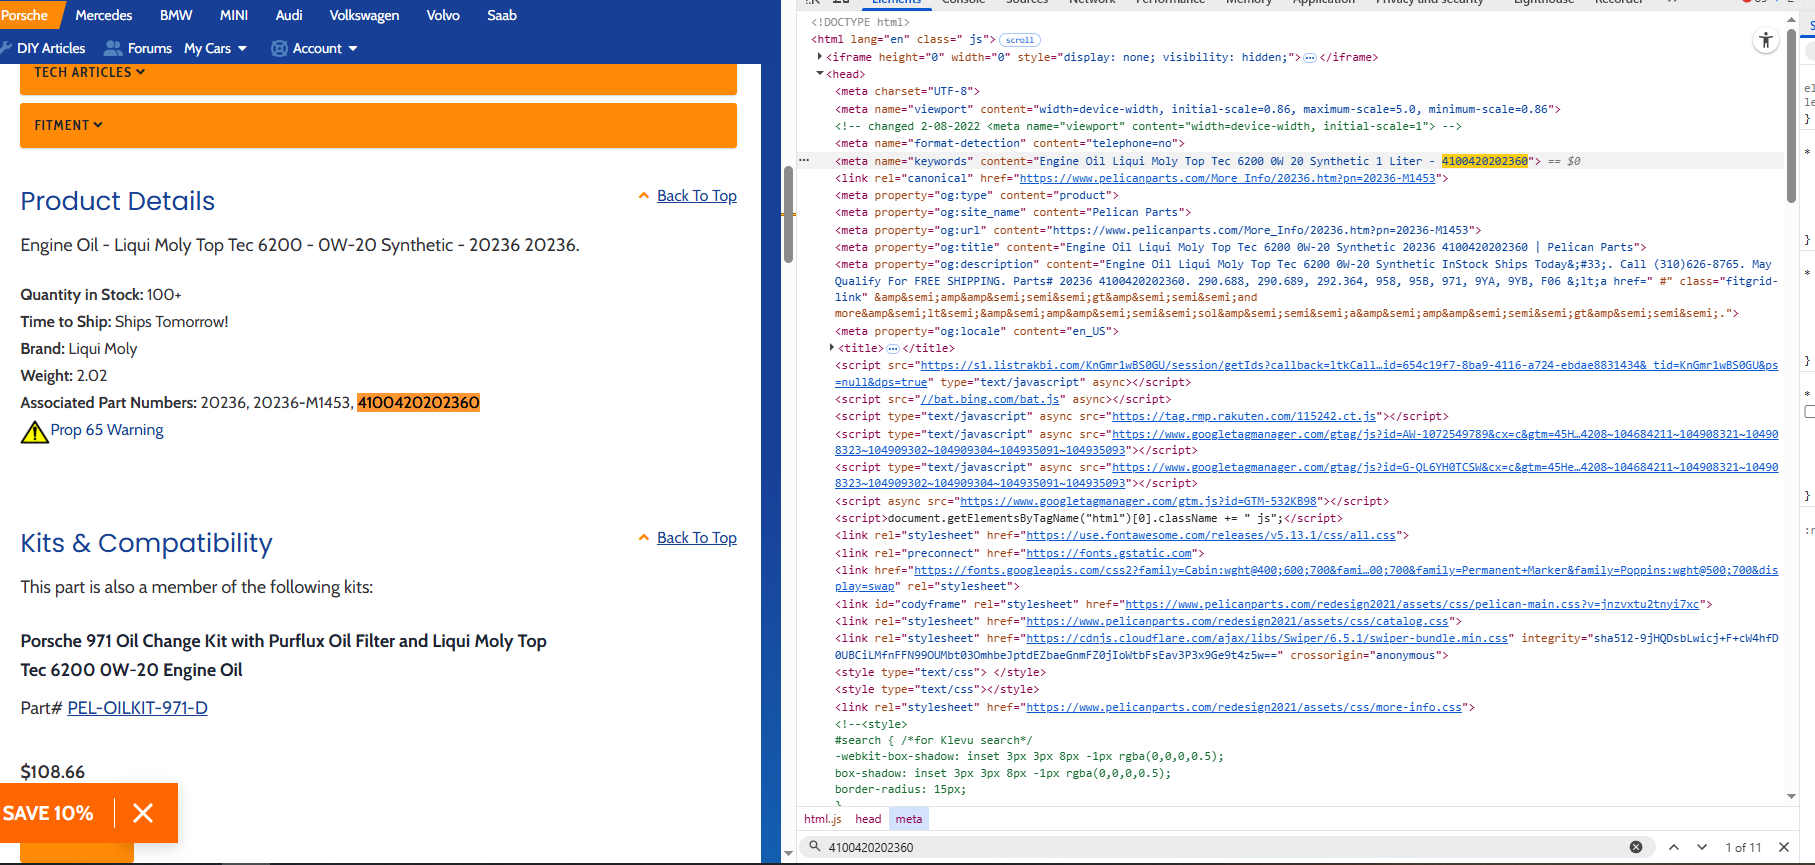Dismiss the SAVE 10% banner
Screen dimensions: 1815x865
point(143,813)
